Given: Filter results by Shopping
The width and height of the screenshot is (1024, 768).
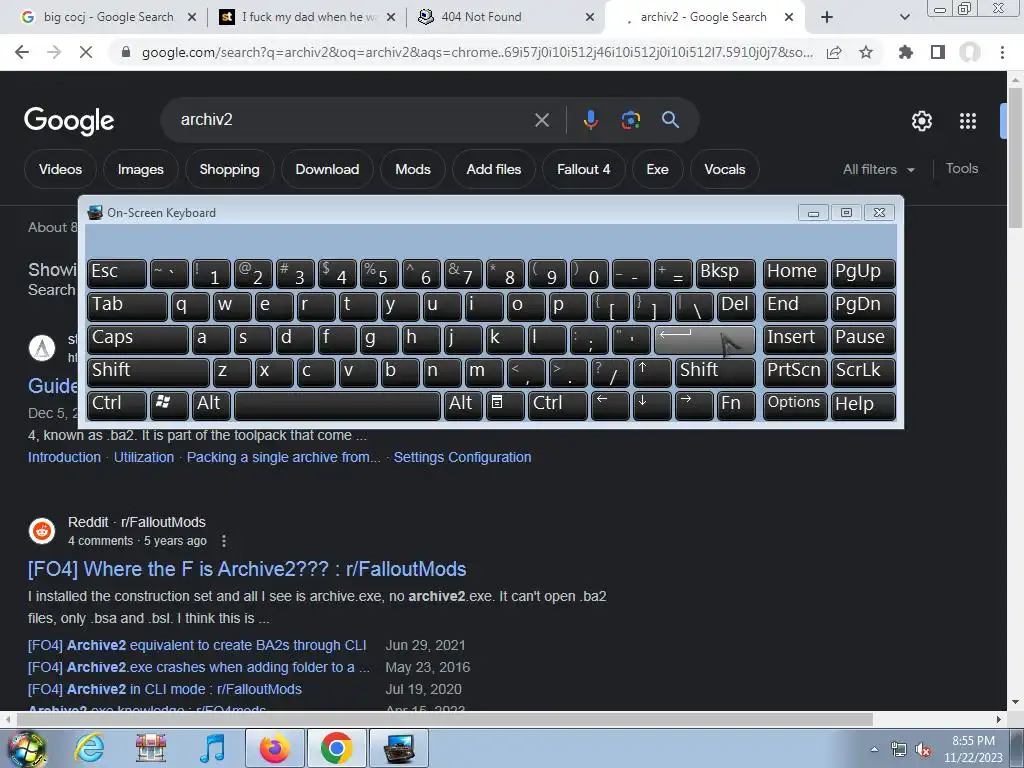Looking at the screenshot, I should tap(229, 169).
